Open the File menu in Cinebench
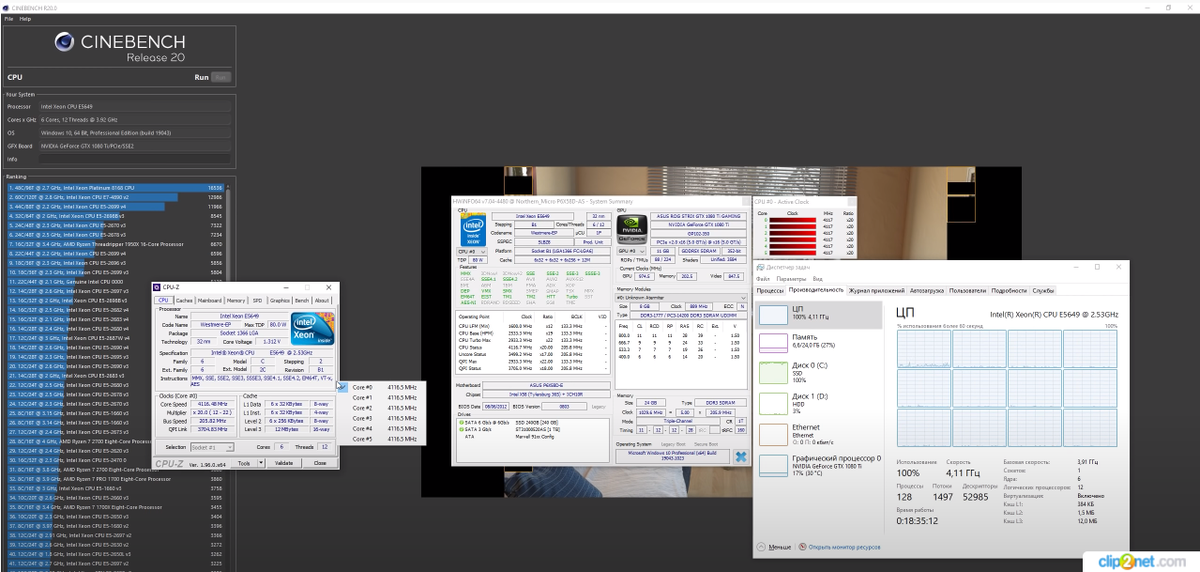 [9, 18]
